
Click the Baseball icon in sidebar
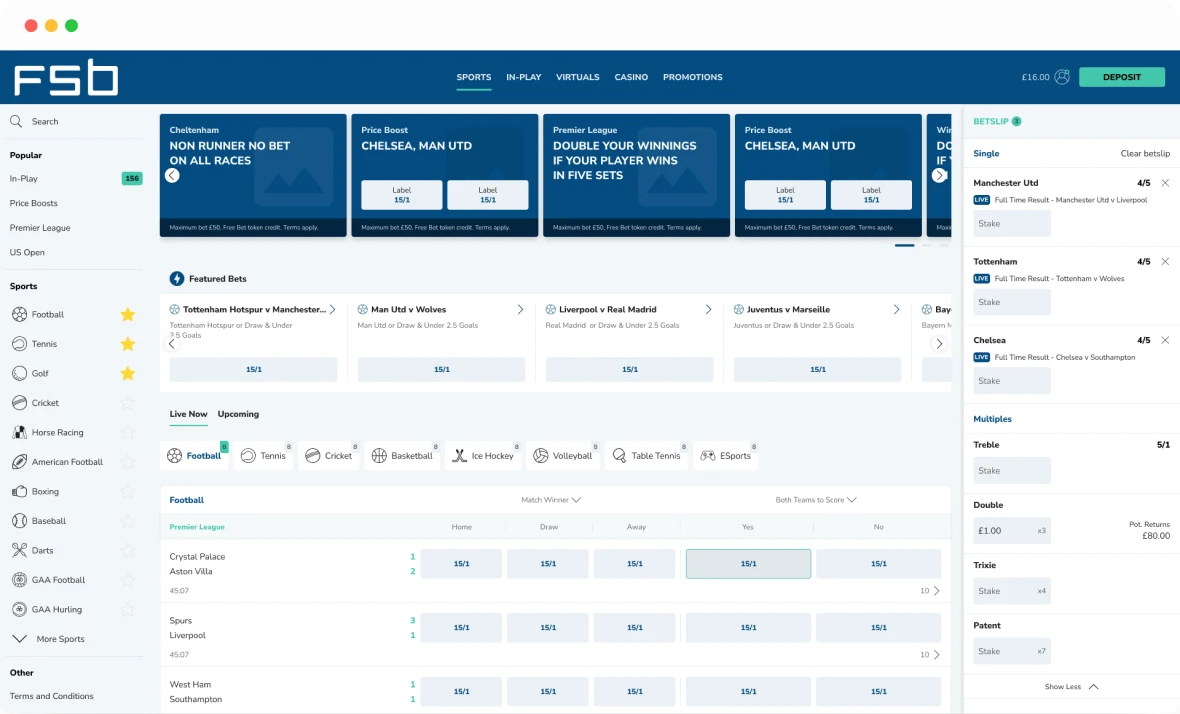(20, 521)
